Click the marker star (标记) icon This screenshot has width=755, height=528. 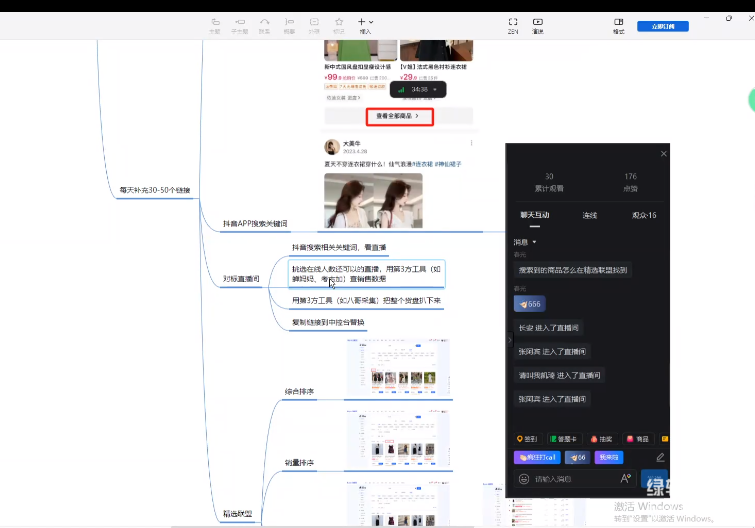tap(339, 22)
